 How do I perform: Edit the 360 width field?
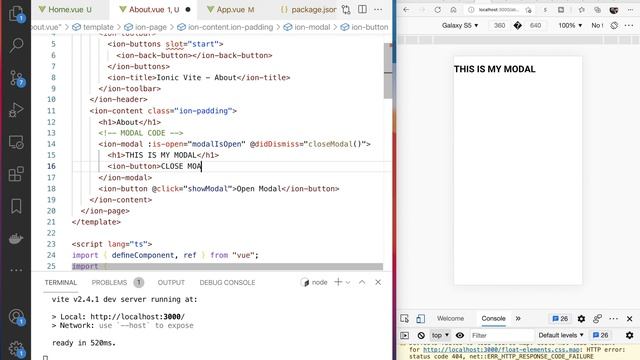[499, 25]
